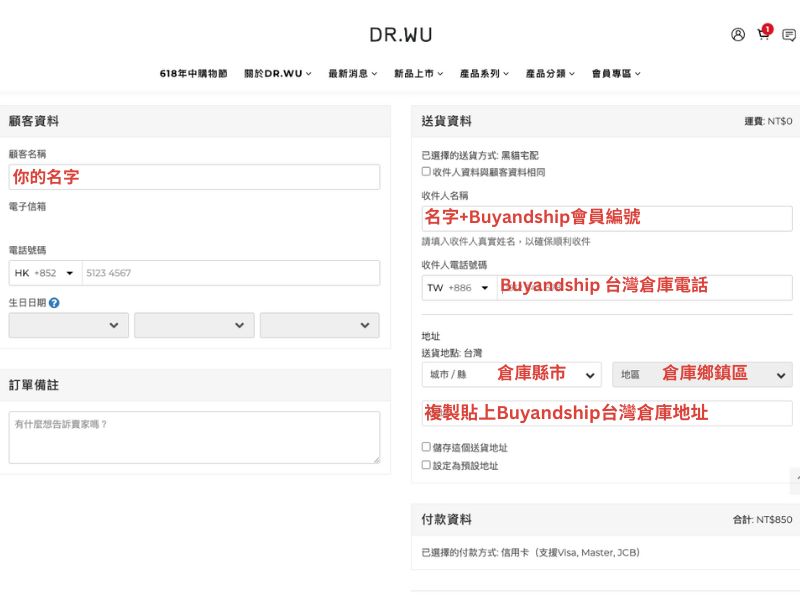The height and width of the screenshot is (600, 800).
Task: Open the chat message icon
Action: 789,34
